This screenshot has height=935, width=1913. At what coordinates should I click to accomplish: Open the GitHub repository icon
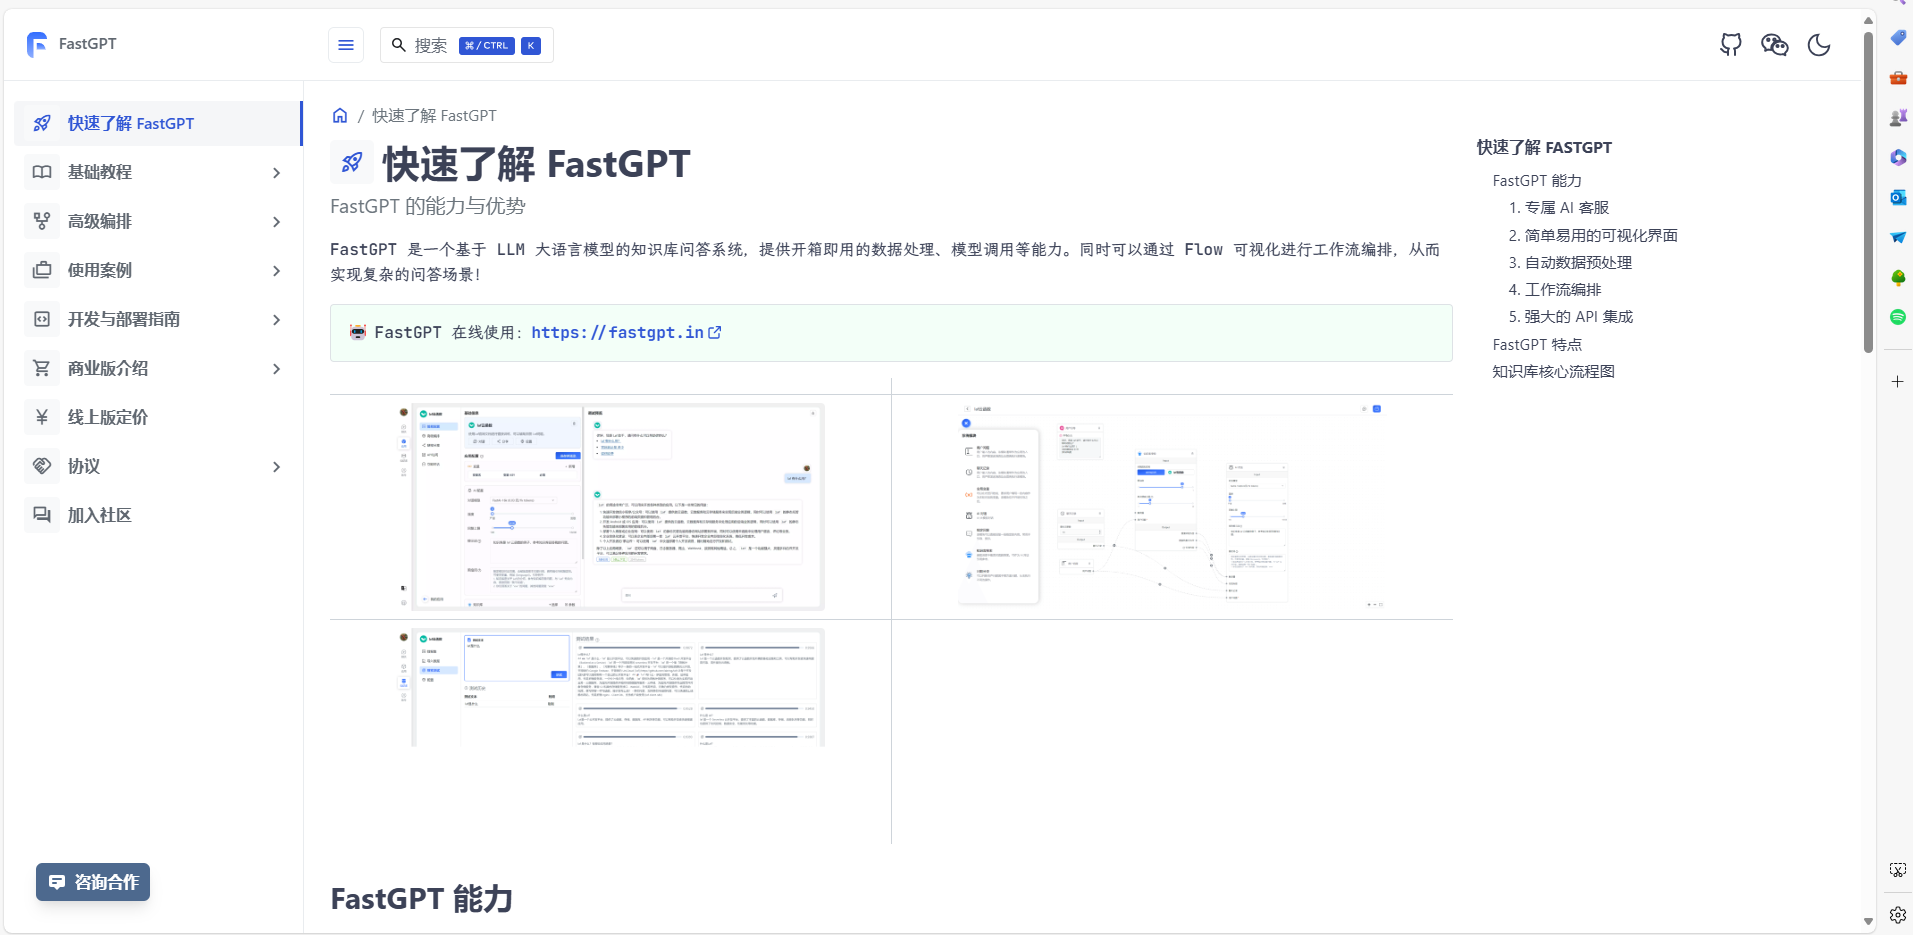point(1731,45)
